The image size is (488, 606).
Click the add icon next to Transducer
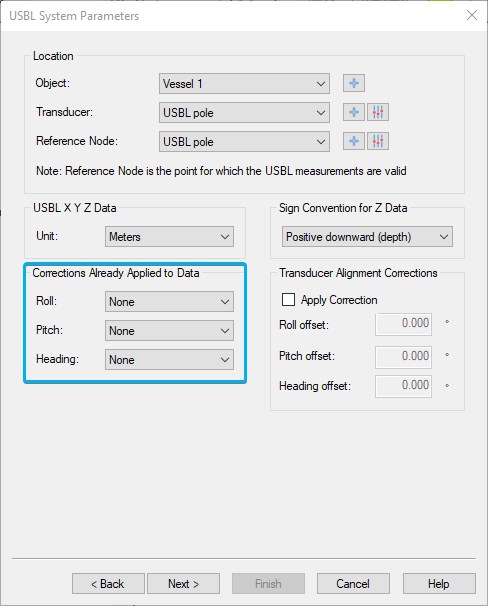(x=354, y=112)
